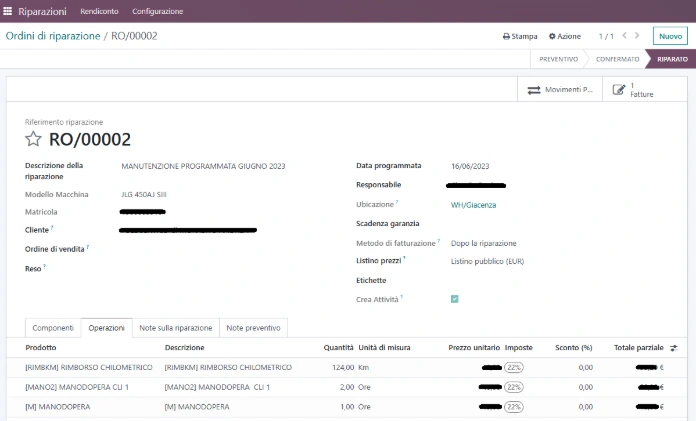Click the help mark next to Crea Attività
Screen dimensions: 696x421
401,297
